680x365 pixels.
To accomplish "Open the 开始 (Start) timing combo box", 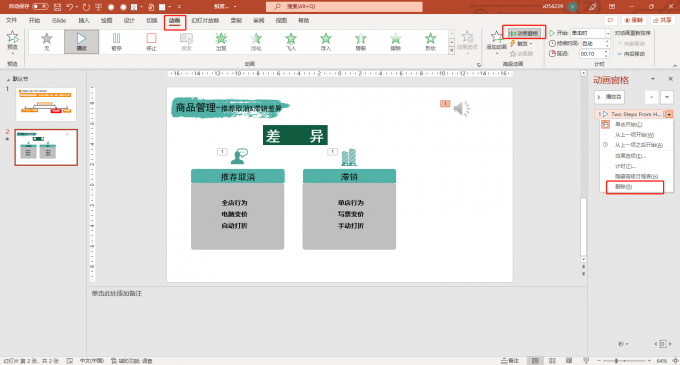I will click(590, 33).
